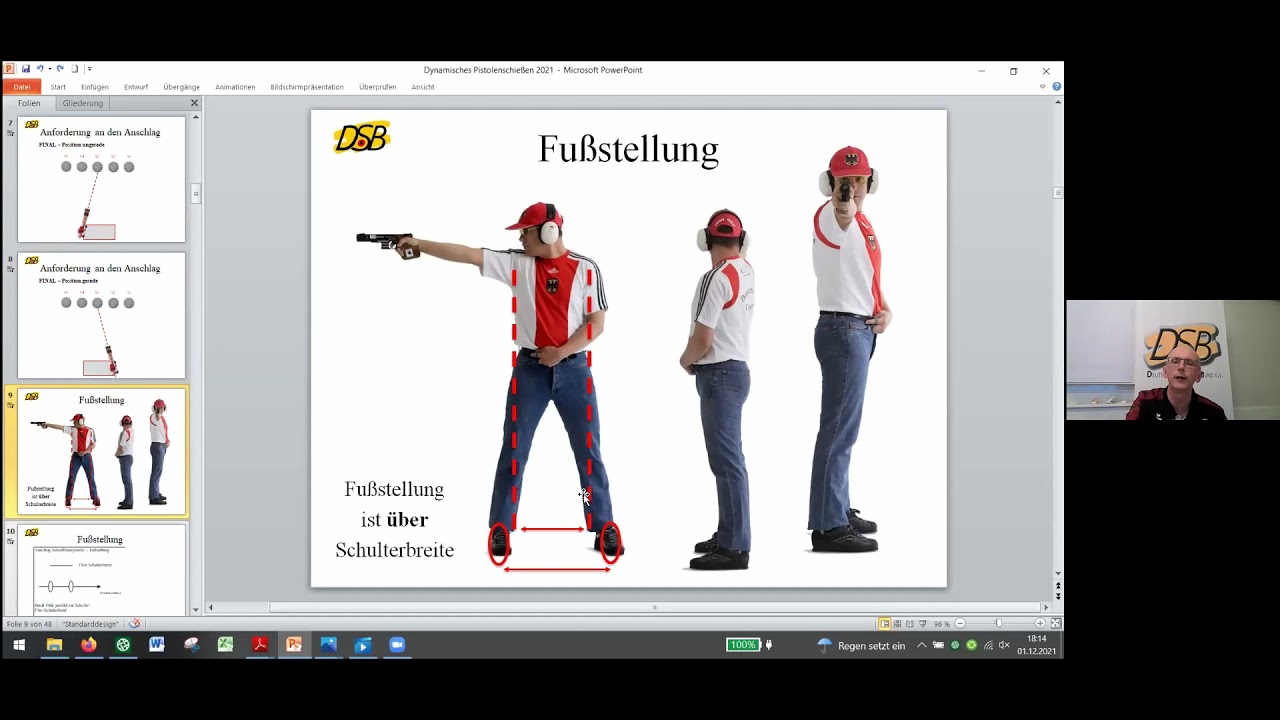
Task: Click the slide area vertical scroll-up arrow
Action: (x=1058, y=103)
